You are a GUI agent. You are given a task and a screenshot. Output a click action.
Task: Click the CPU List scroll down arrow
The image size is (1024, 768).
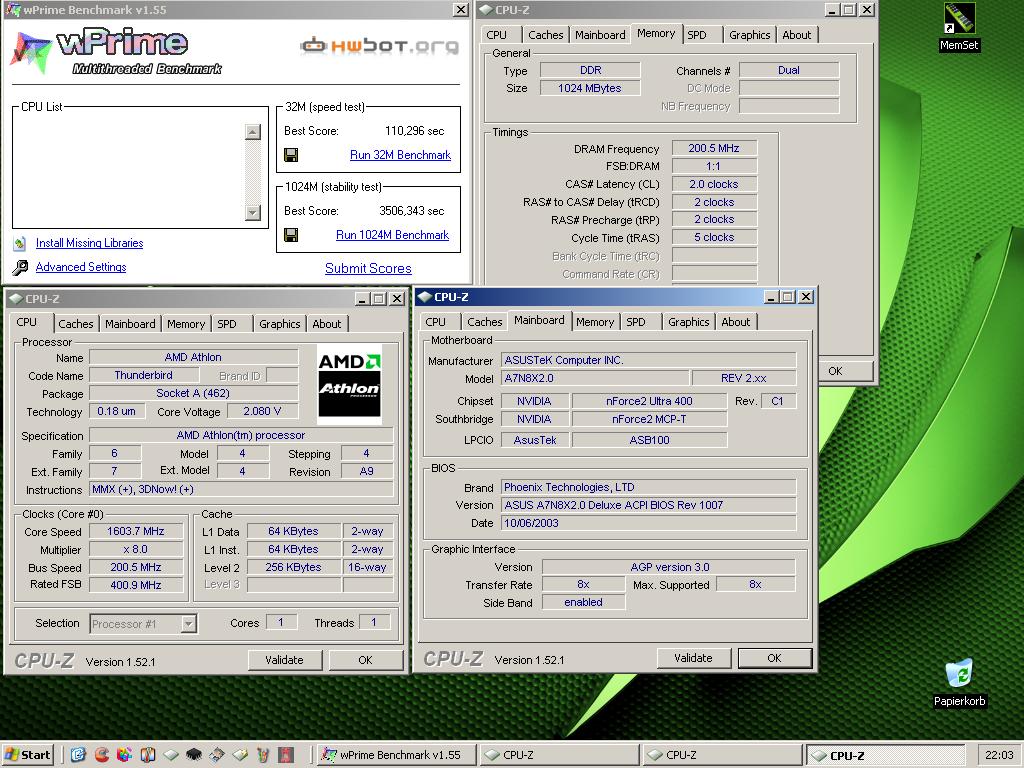pyautogui.click(x=253, y=212)
